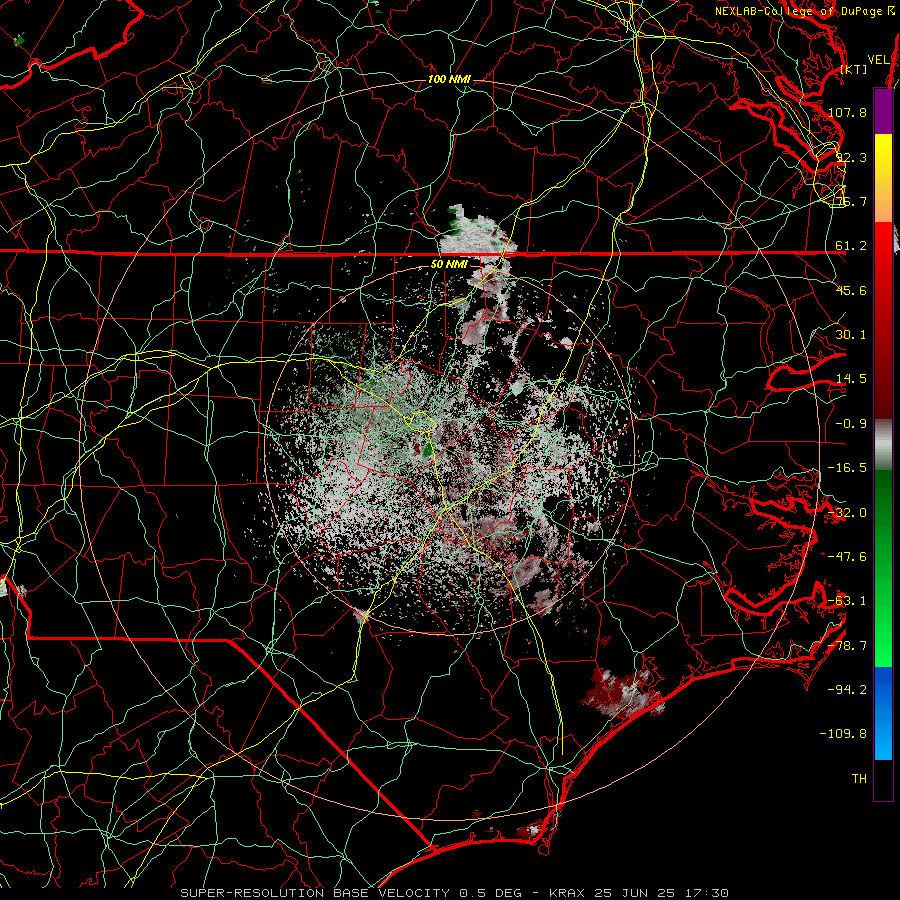Click the 45.6 scale value
The height and width of the screenshot is (900, 900).
pos(851,290)
